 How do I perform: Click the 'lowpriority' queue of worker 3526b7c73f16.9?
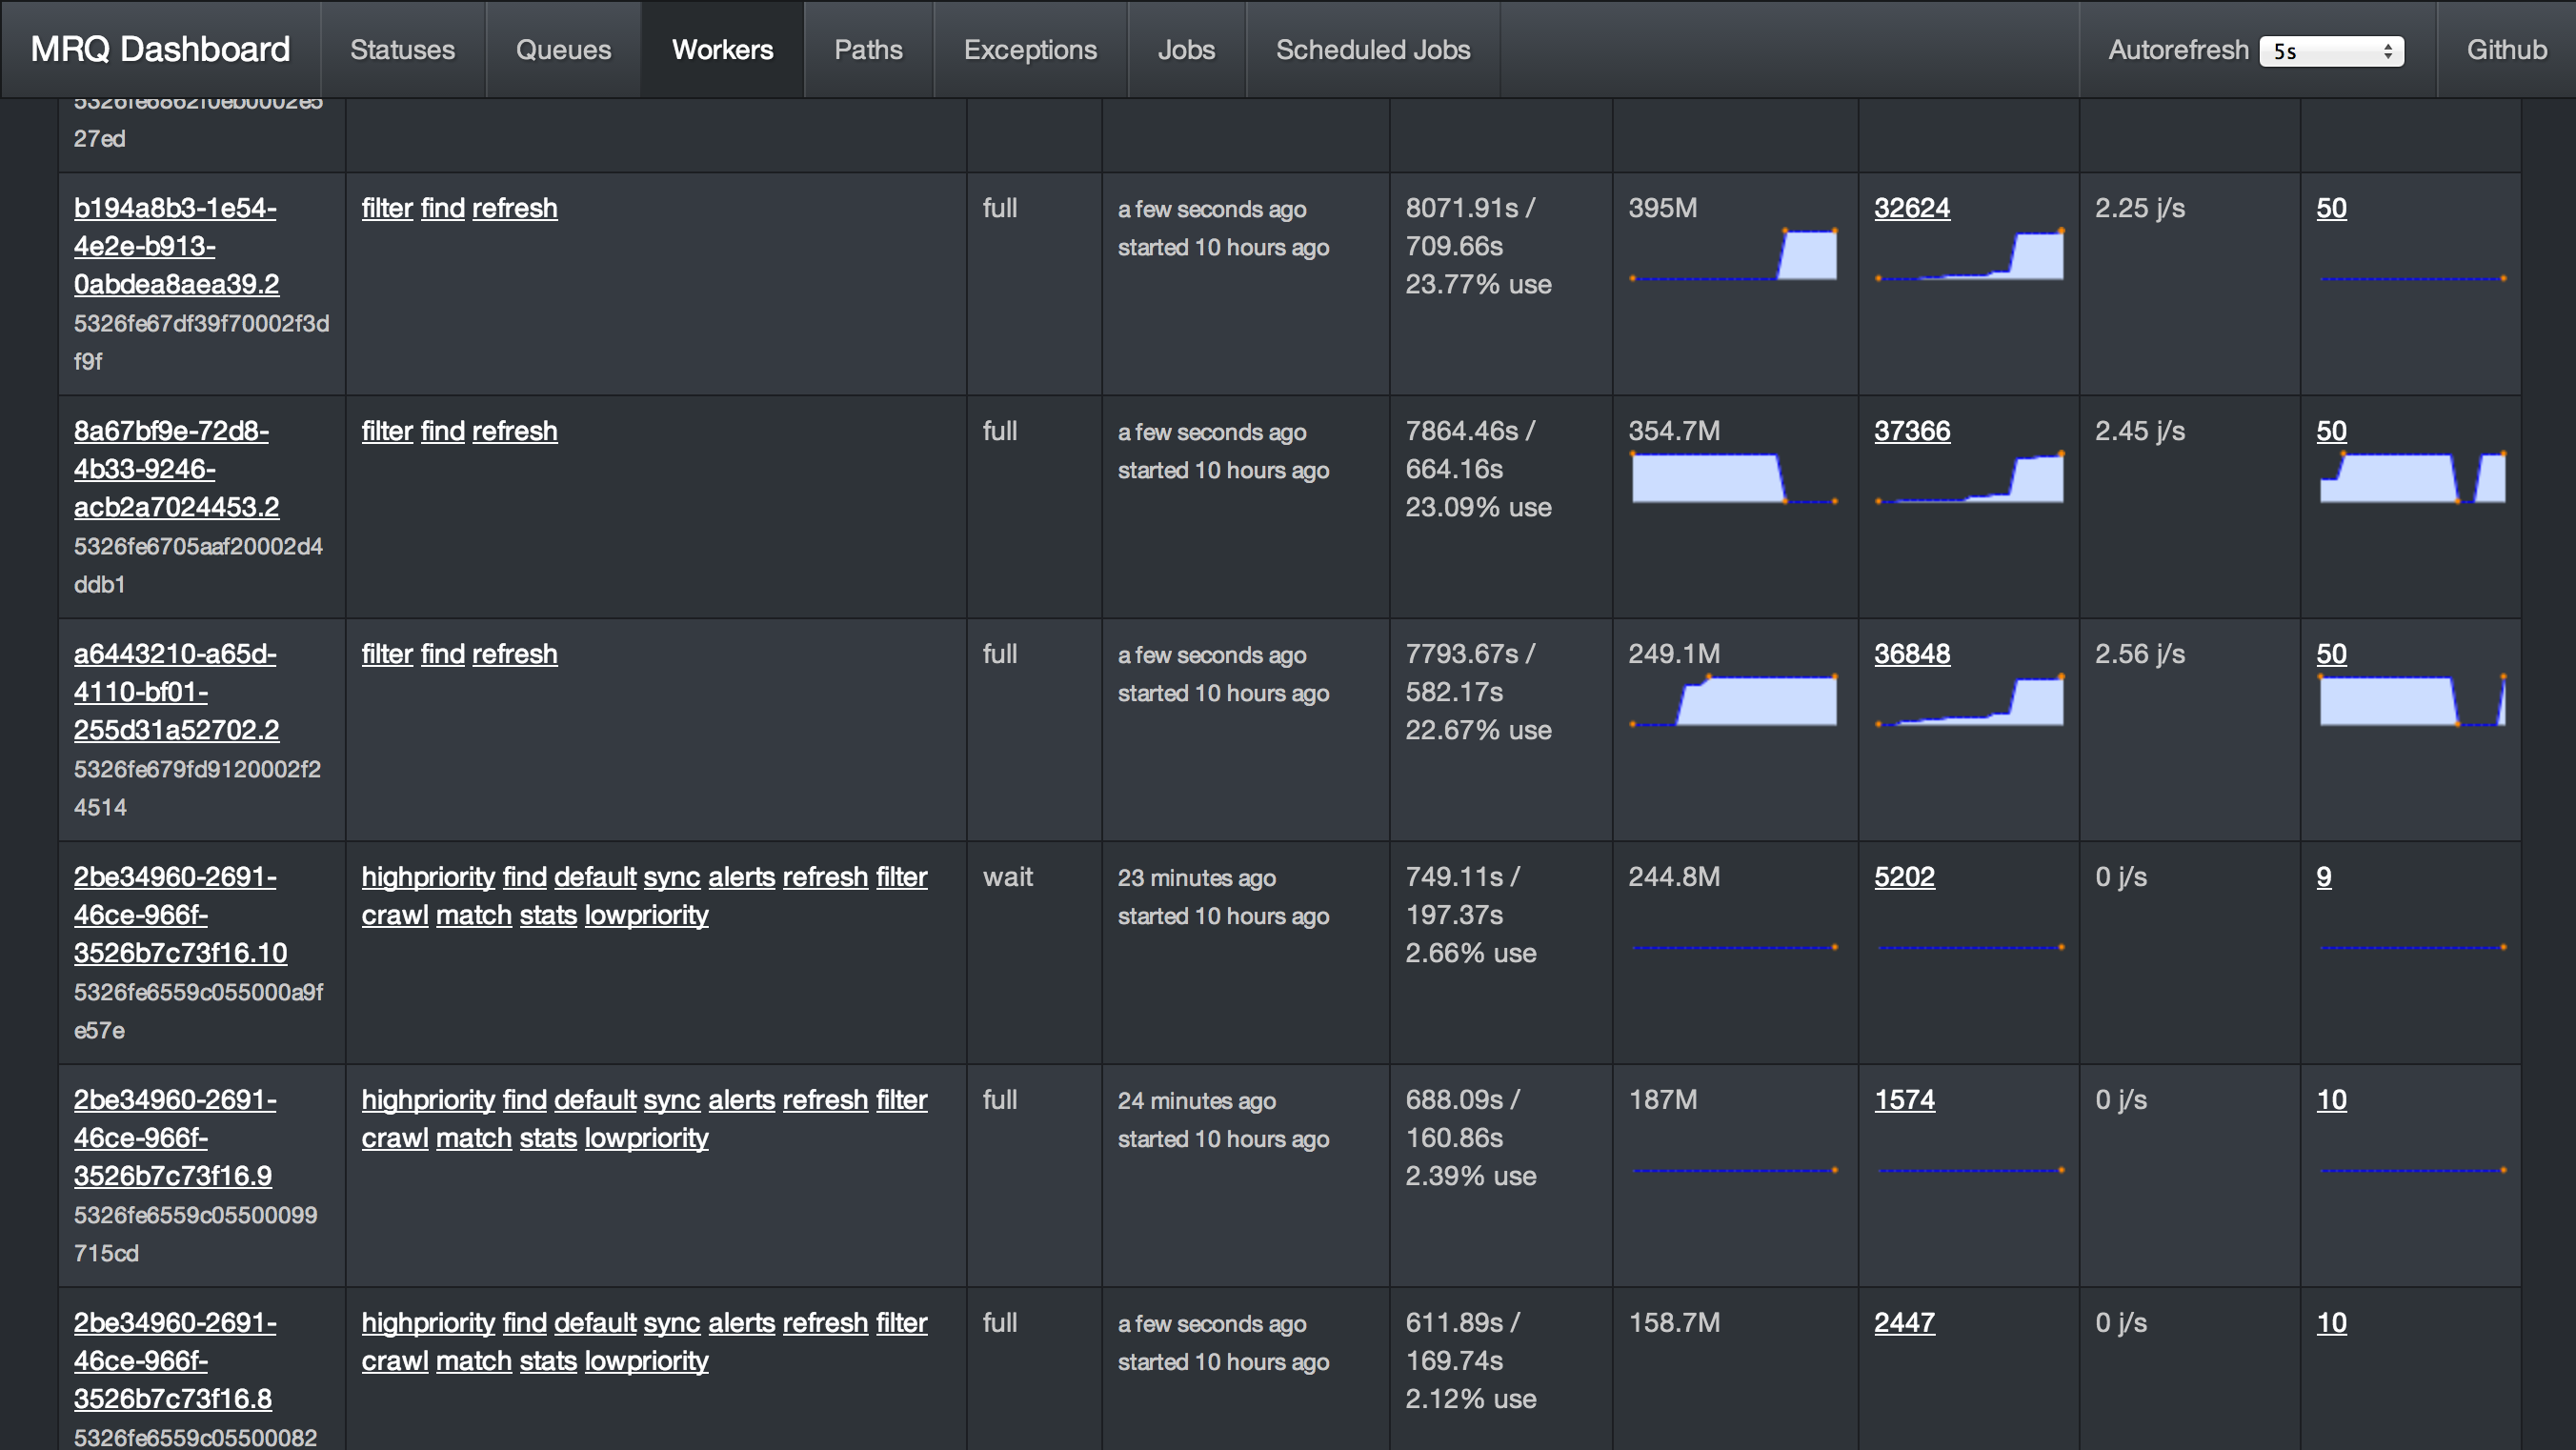pyautogui.click(x=646, y=1138)
